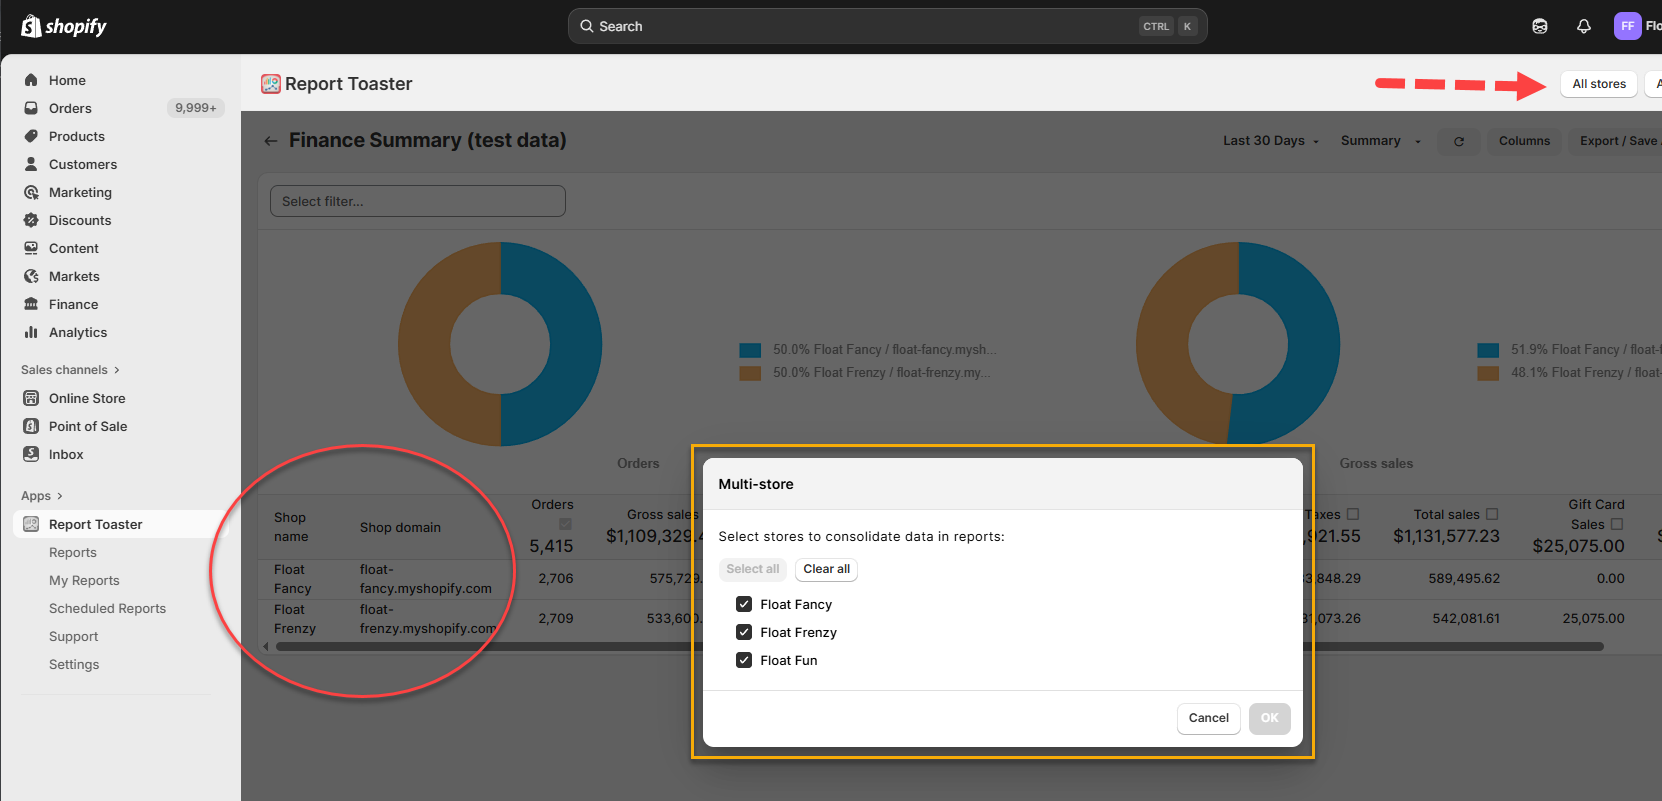The width and height of the screenshot is (1662, 801).
Task: Expand the Summary dropdown
Action: (1380, 141)
